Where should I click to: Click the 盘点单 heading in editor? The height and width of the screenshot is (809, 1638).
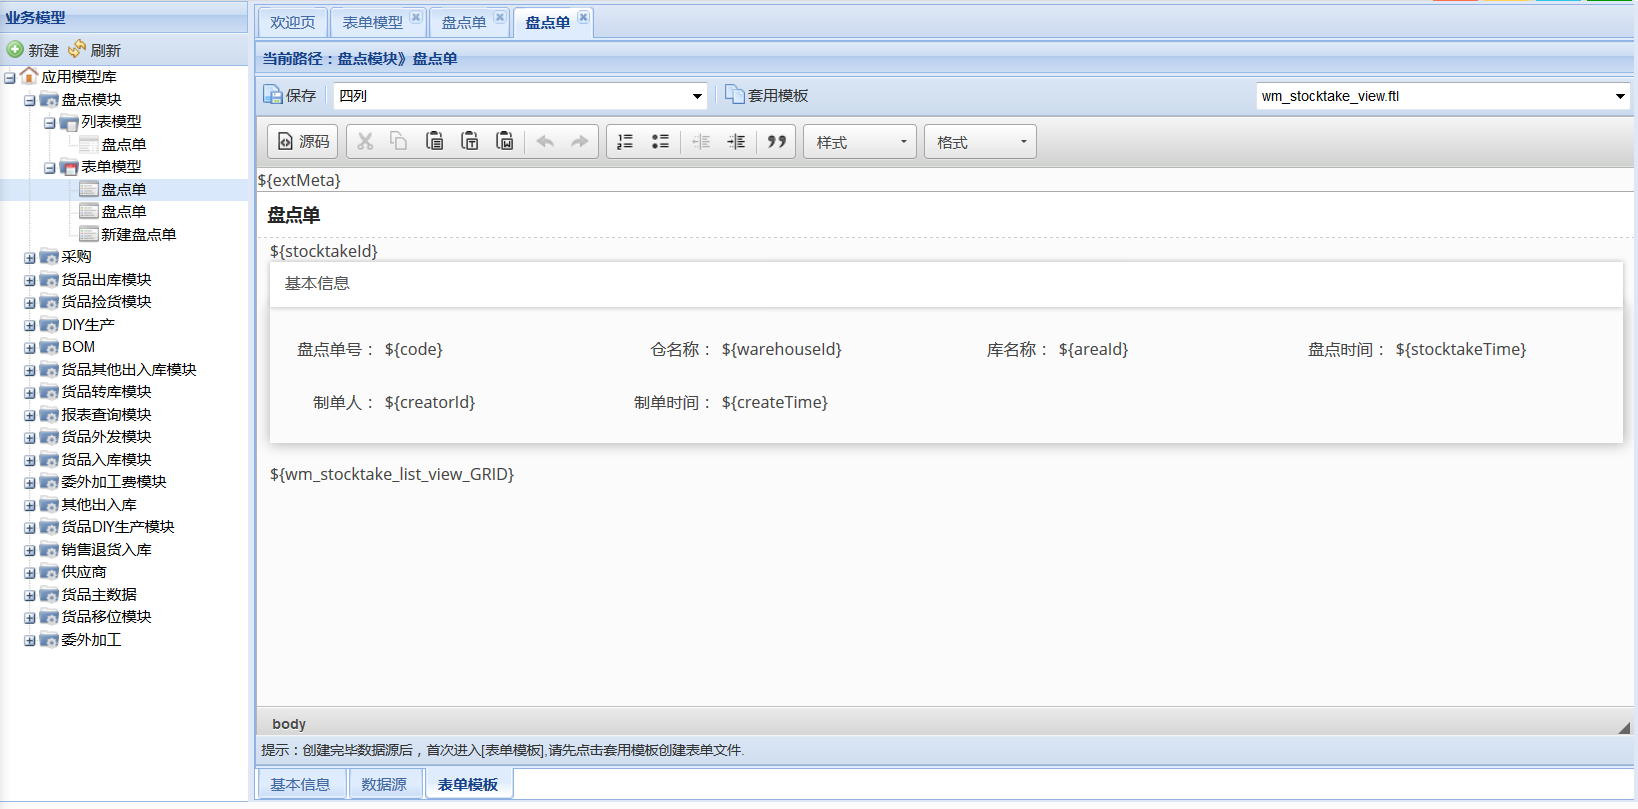point(294,215)
